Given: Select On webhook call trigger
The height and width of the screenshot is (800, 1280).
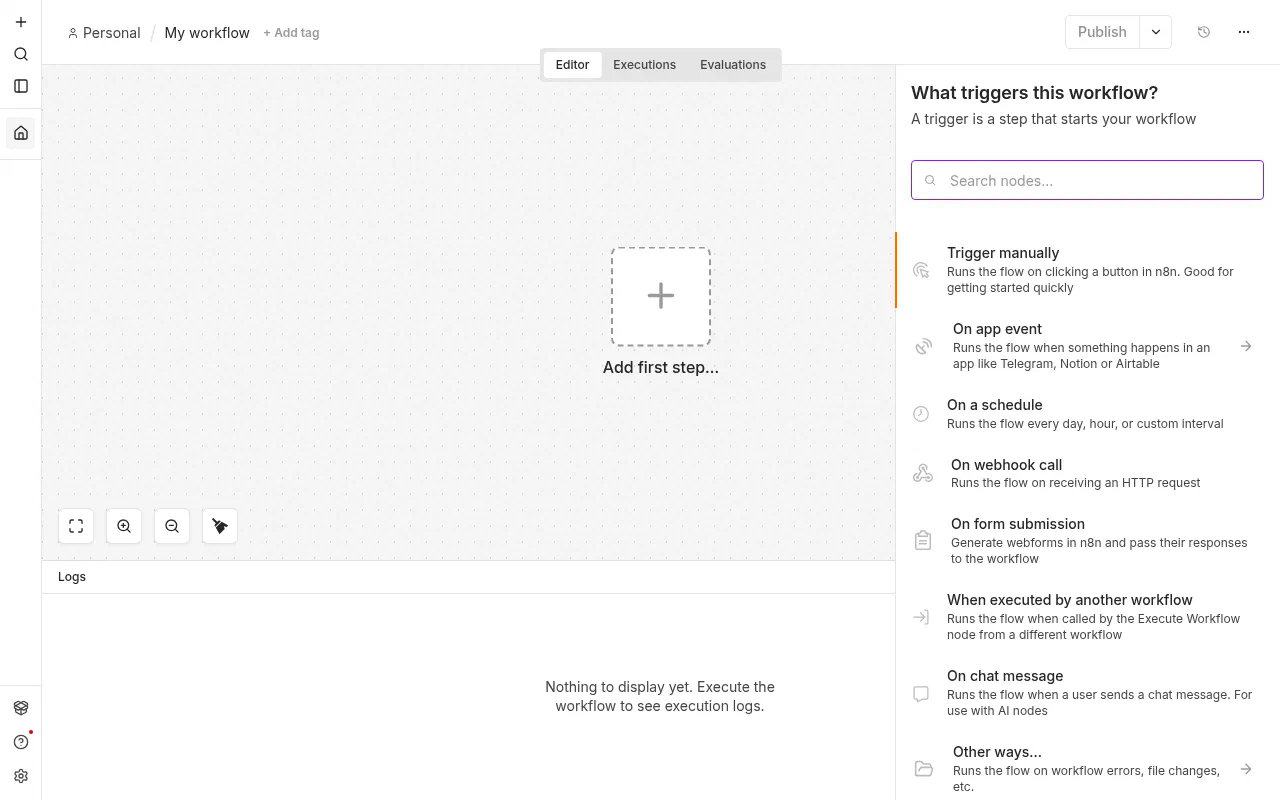Looking at the screenshot, I should tap(1088, 473).
